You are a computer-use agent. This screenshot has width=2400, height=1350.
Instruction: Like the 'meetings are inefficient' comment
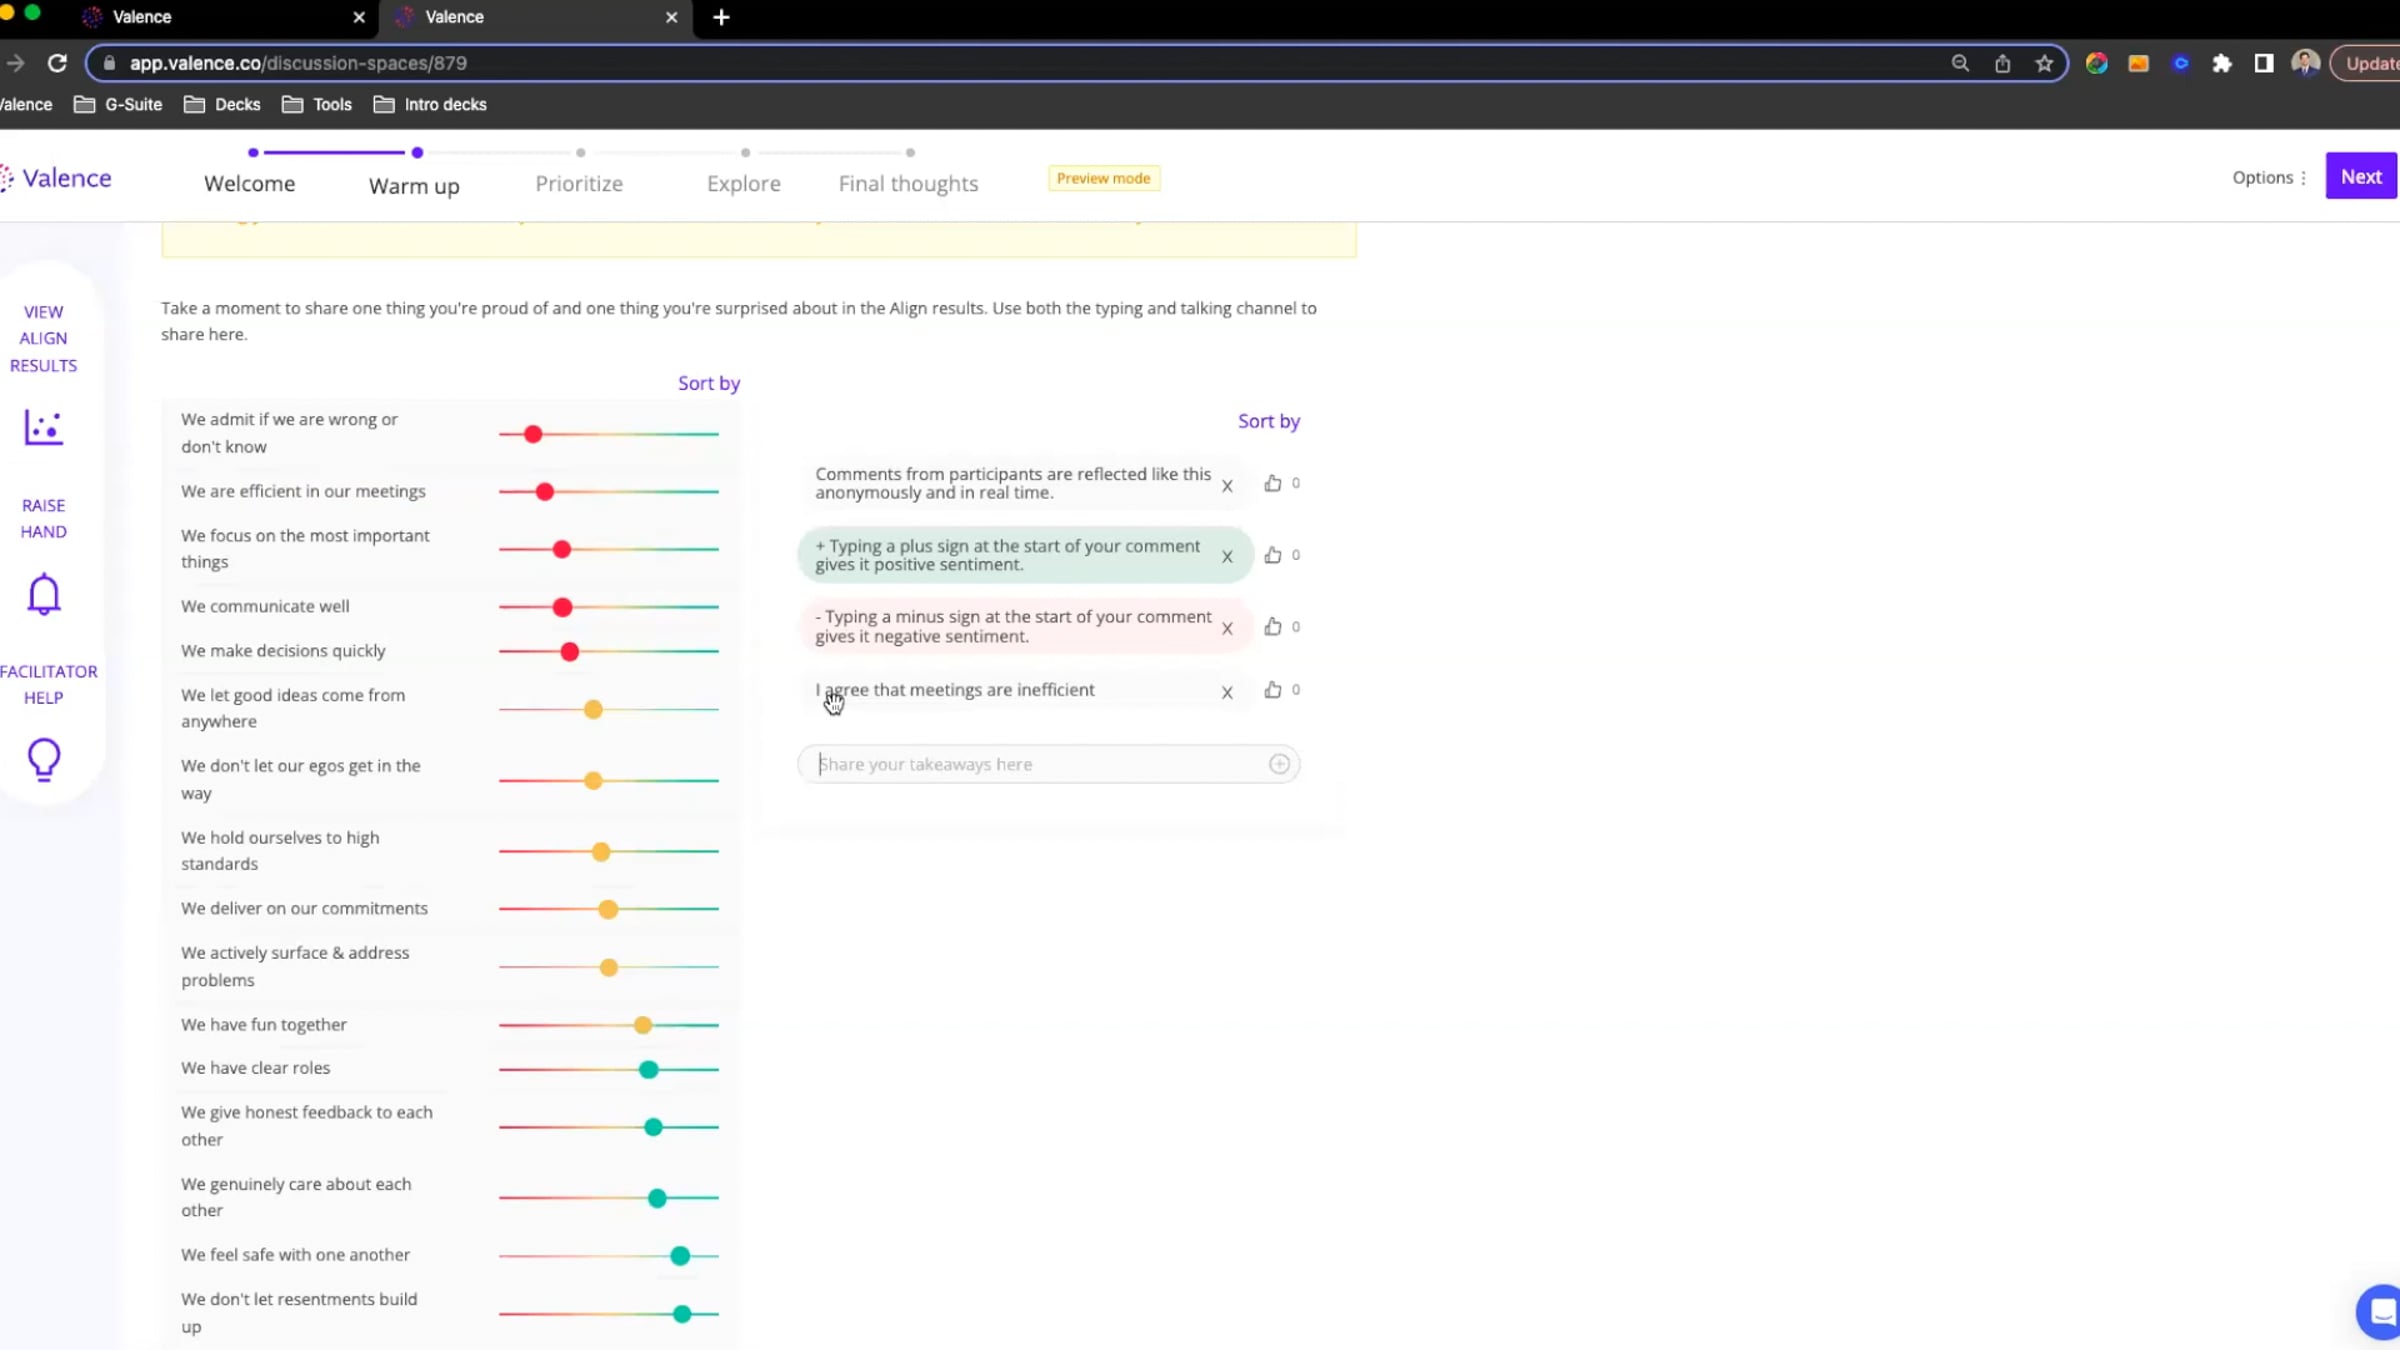coord(1272,690)
